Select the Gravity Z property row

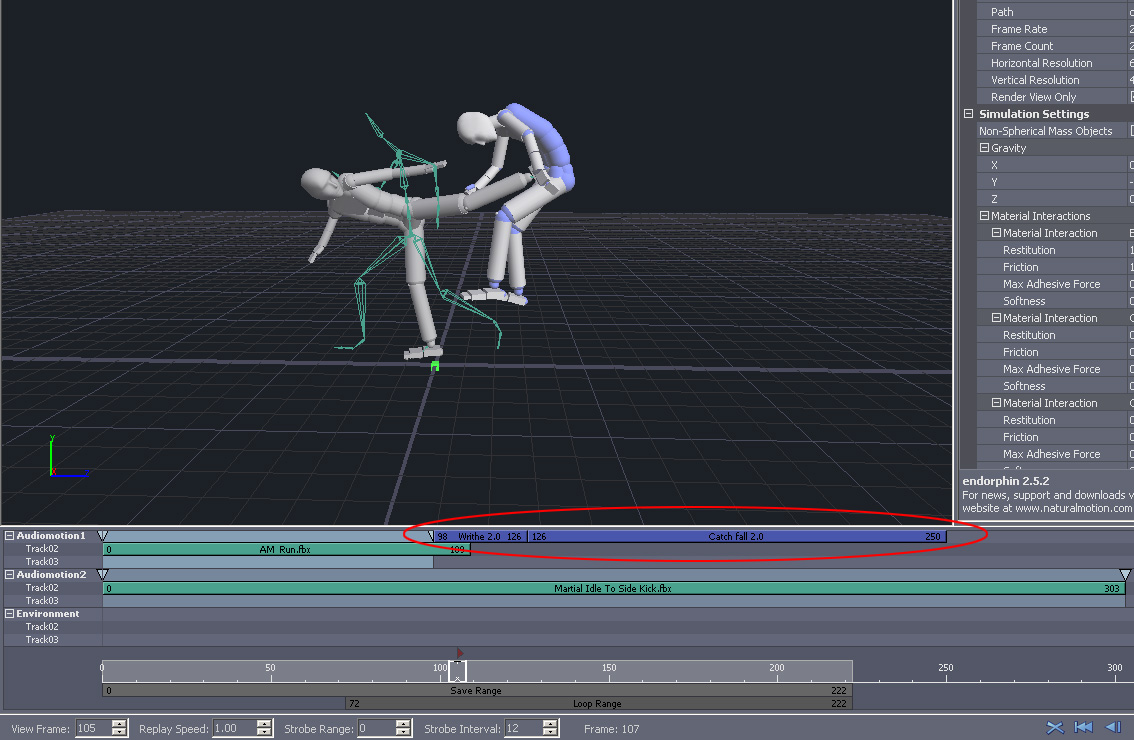[x=1055, y=199]
